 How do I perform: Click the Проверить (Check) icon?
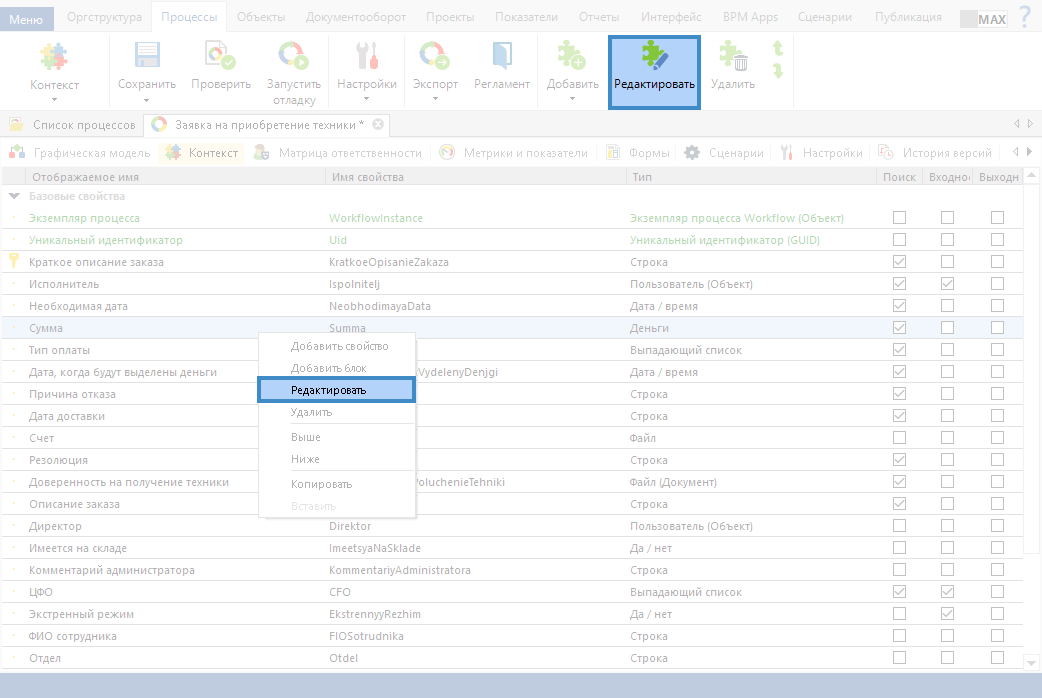220,56
